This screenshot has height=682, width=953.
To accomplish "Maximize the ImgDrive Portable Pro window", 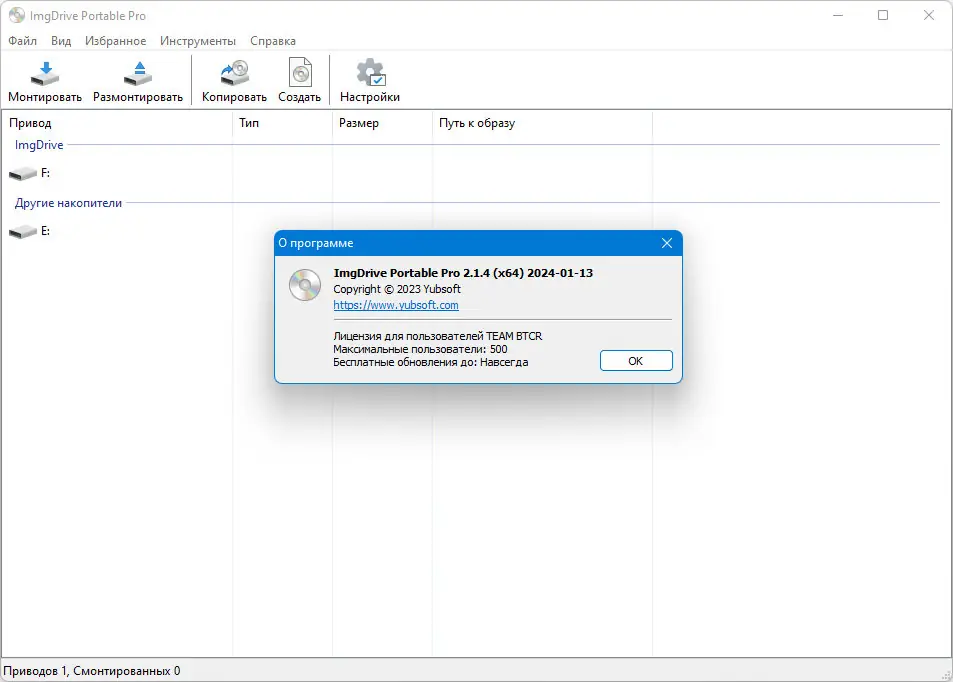I will click(x=883, y=15).
